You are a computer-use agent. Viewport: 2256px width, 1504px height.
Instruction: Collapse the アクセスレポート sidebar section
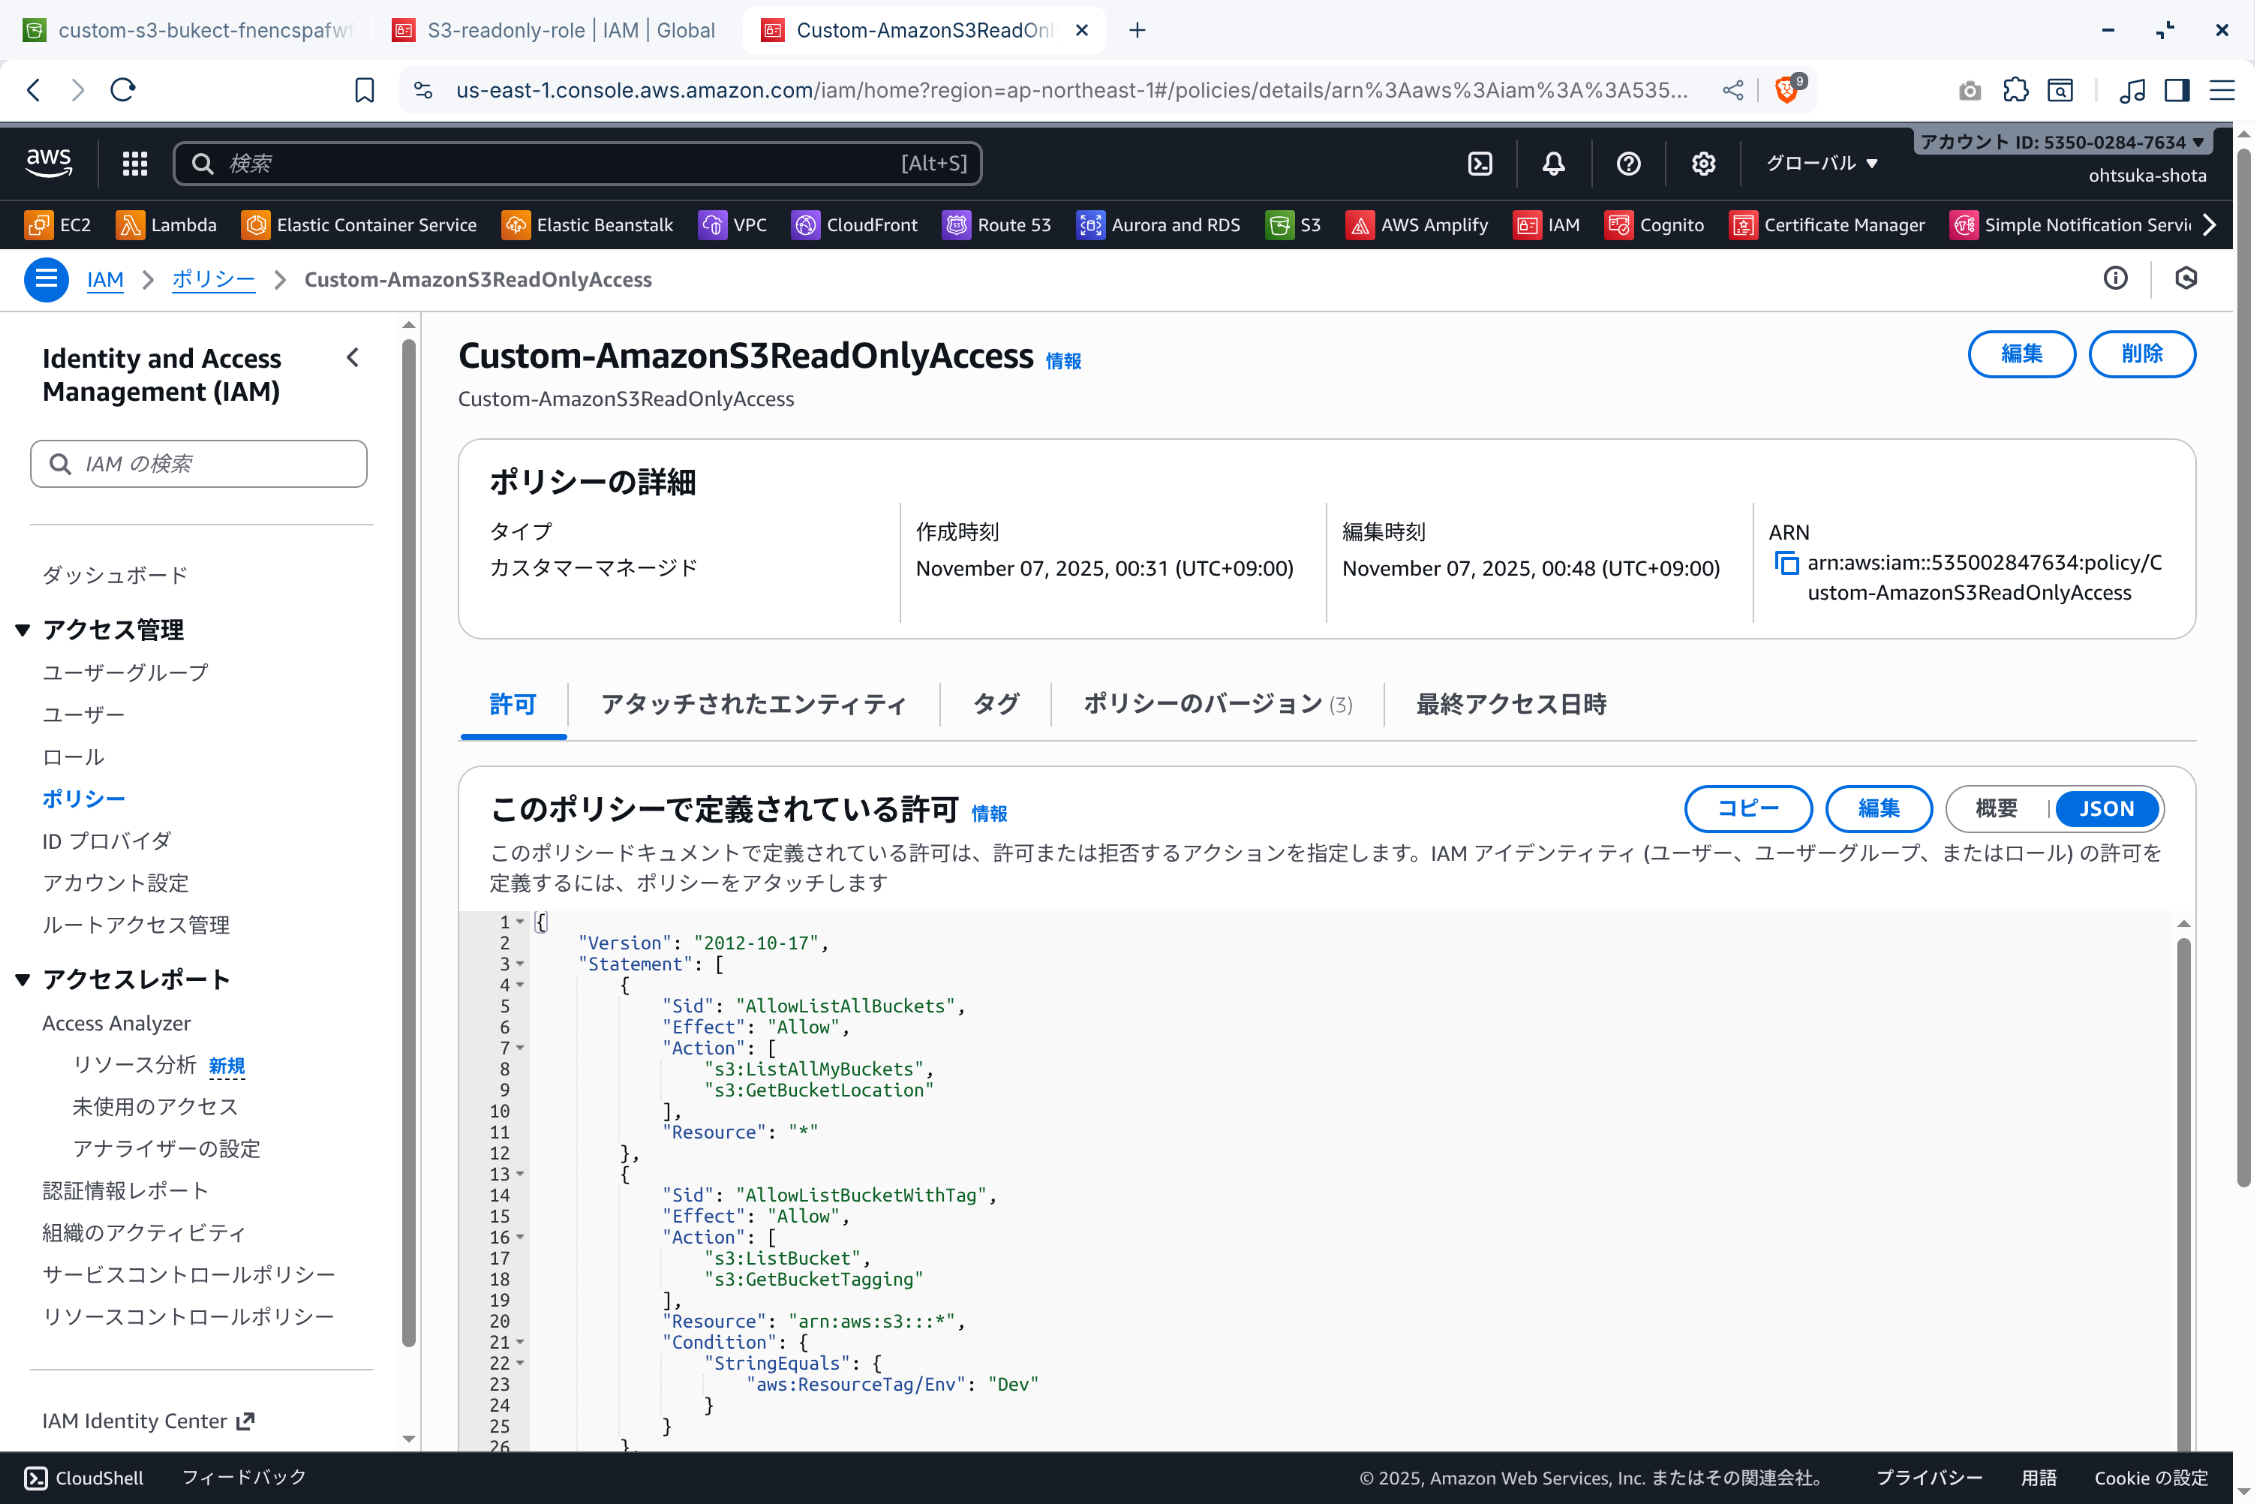(x=22, y=980)
